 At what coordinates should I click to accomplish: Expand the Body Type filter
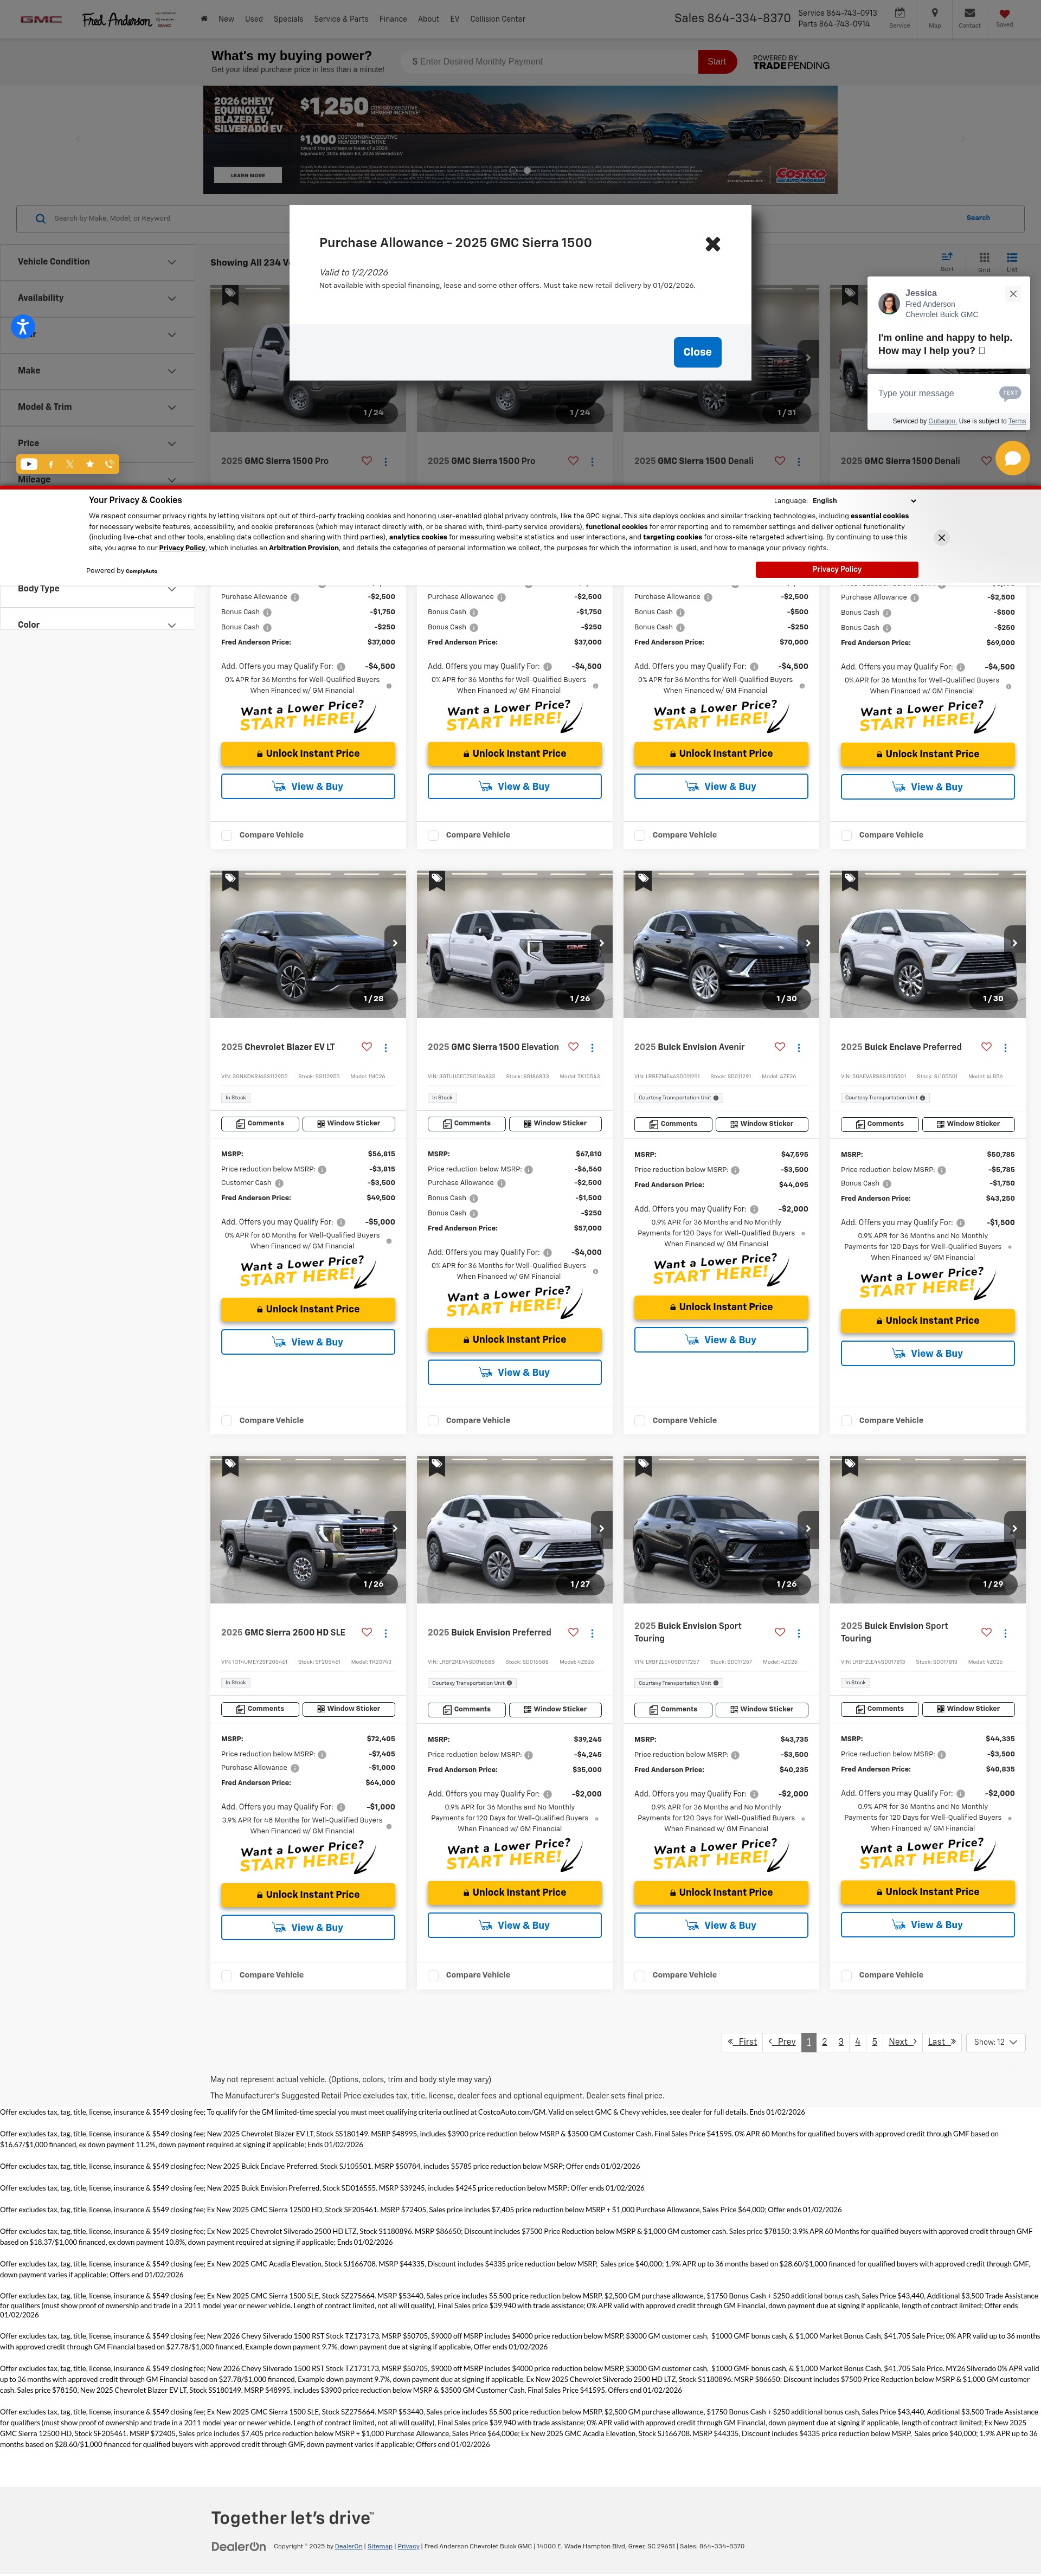pyautogui.click(x=97, y=589)
